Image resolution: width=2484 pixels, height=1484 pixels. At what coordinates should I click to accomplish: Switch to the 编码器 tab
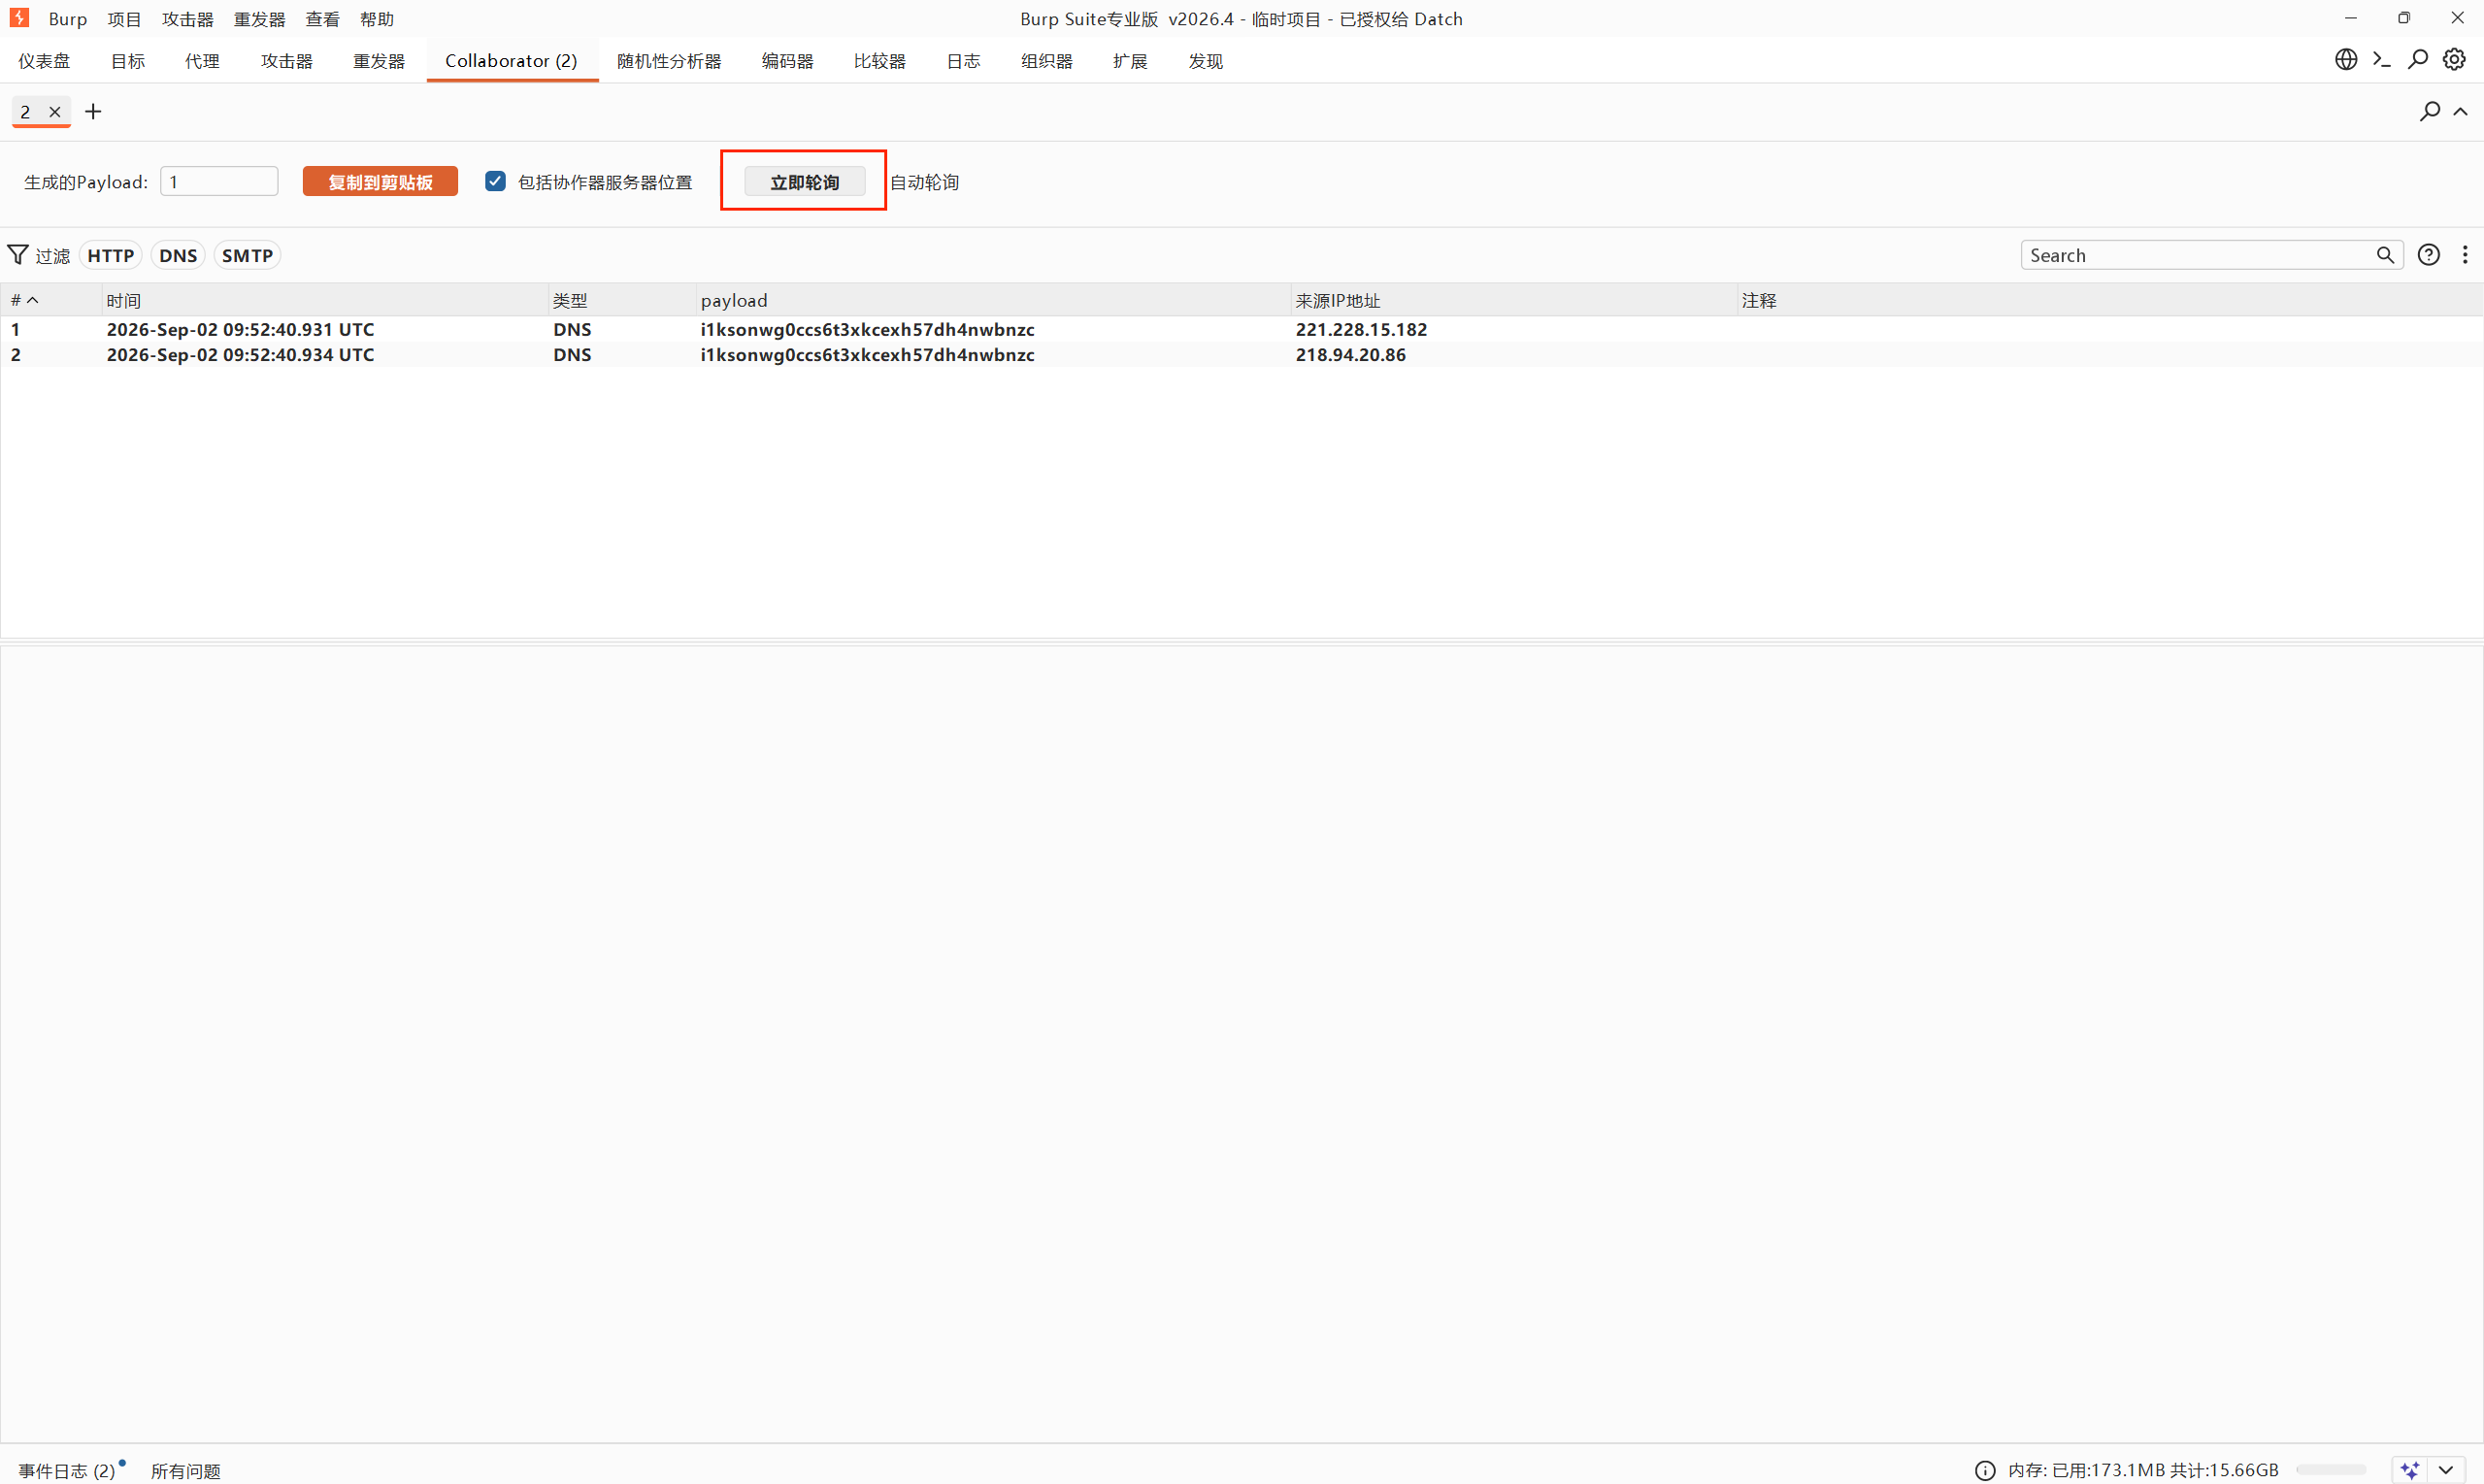tap(787, 61)
